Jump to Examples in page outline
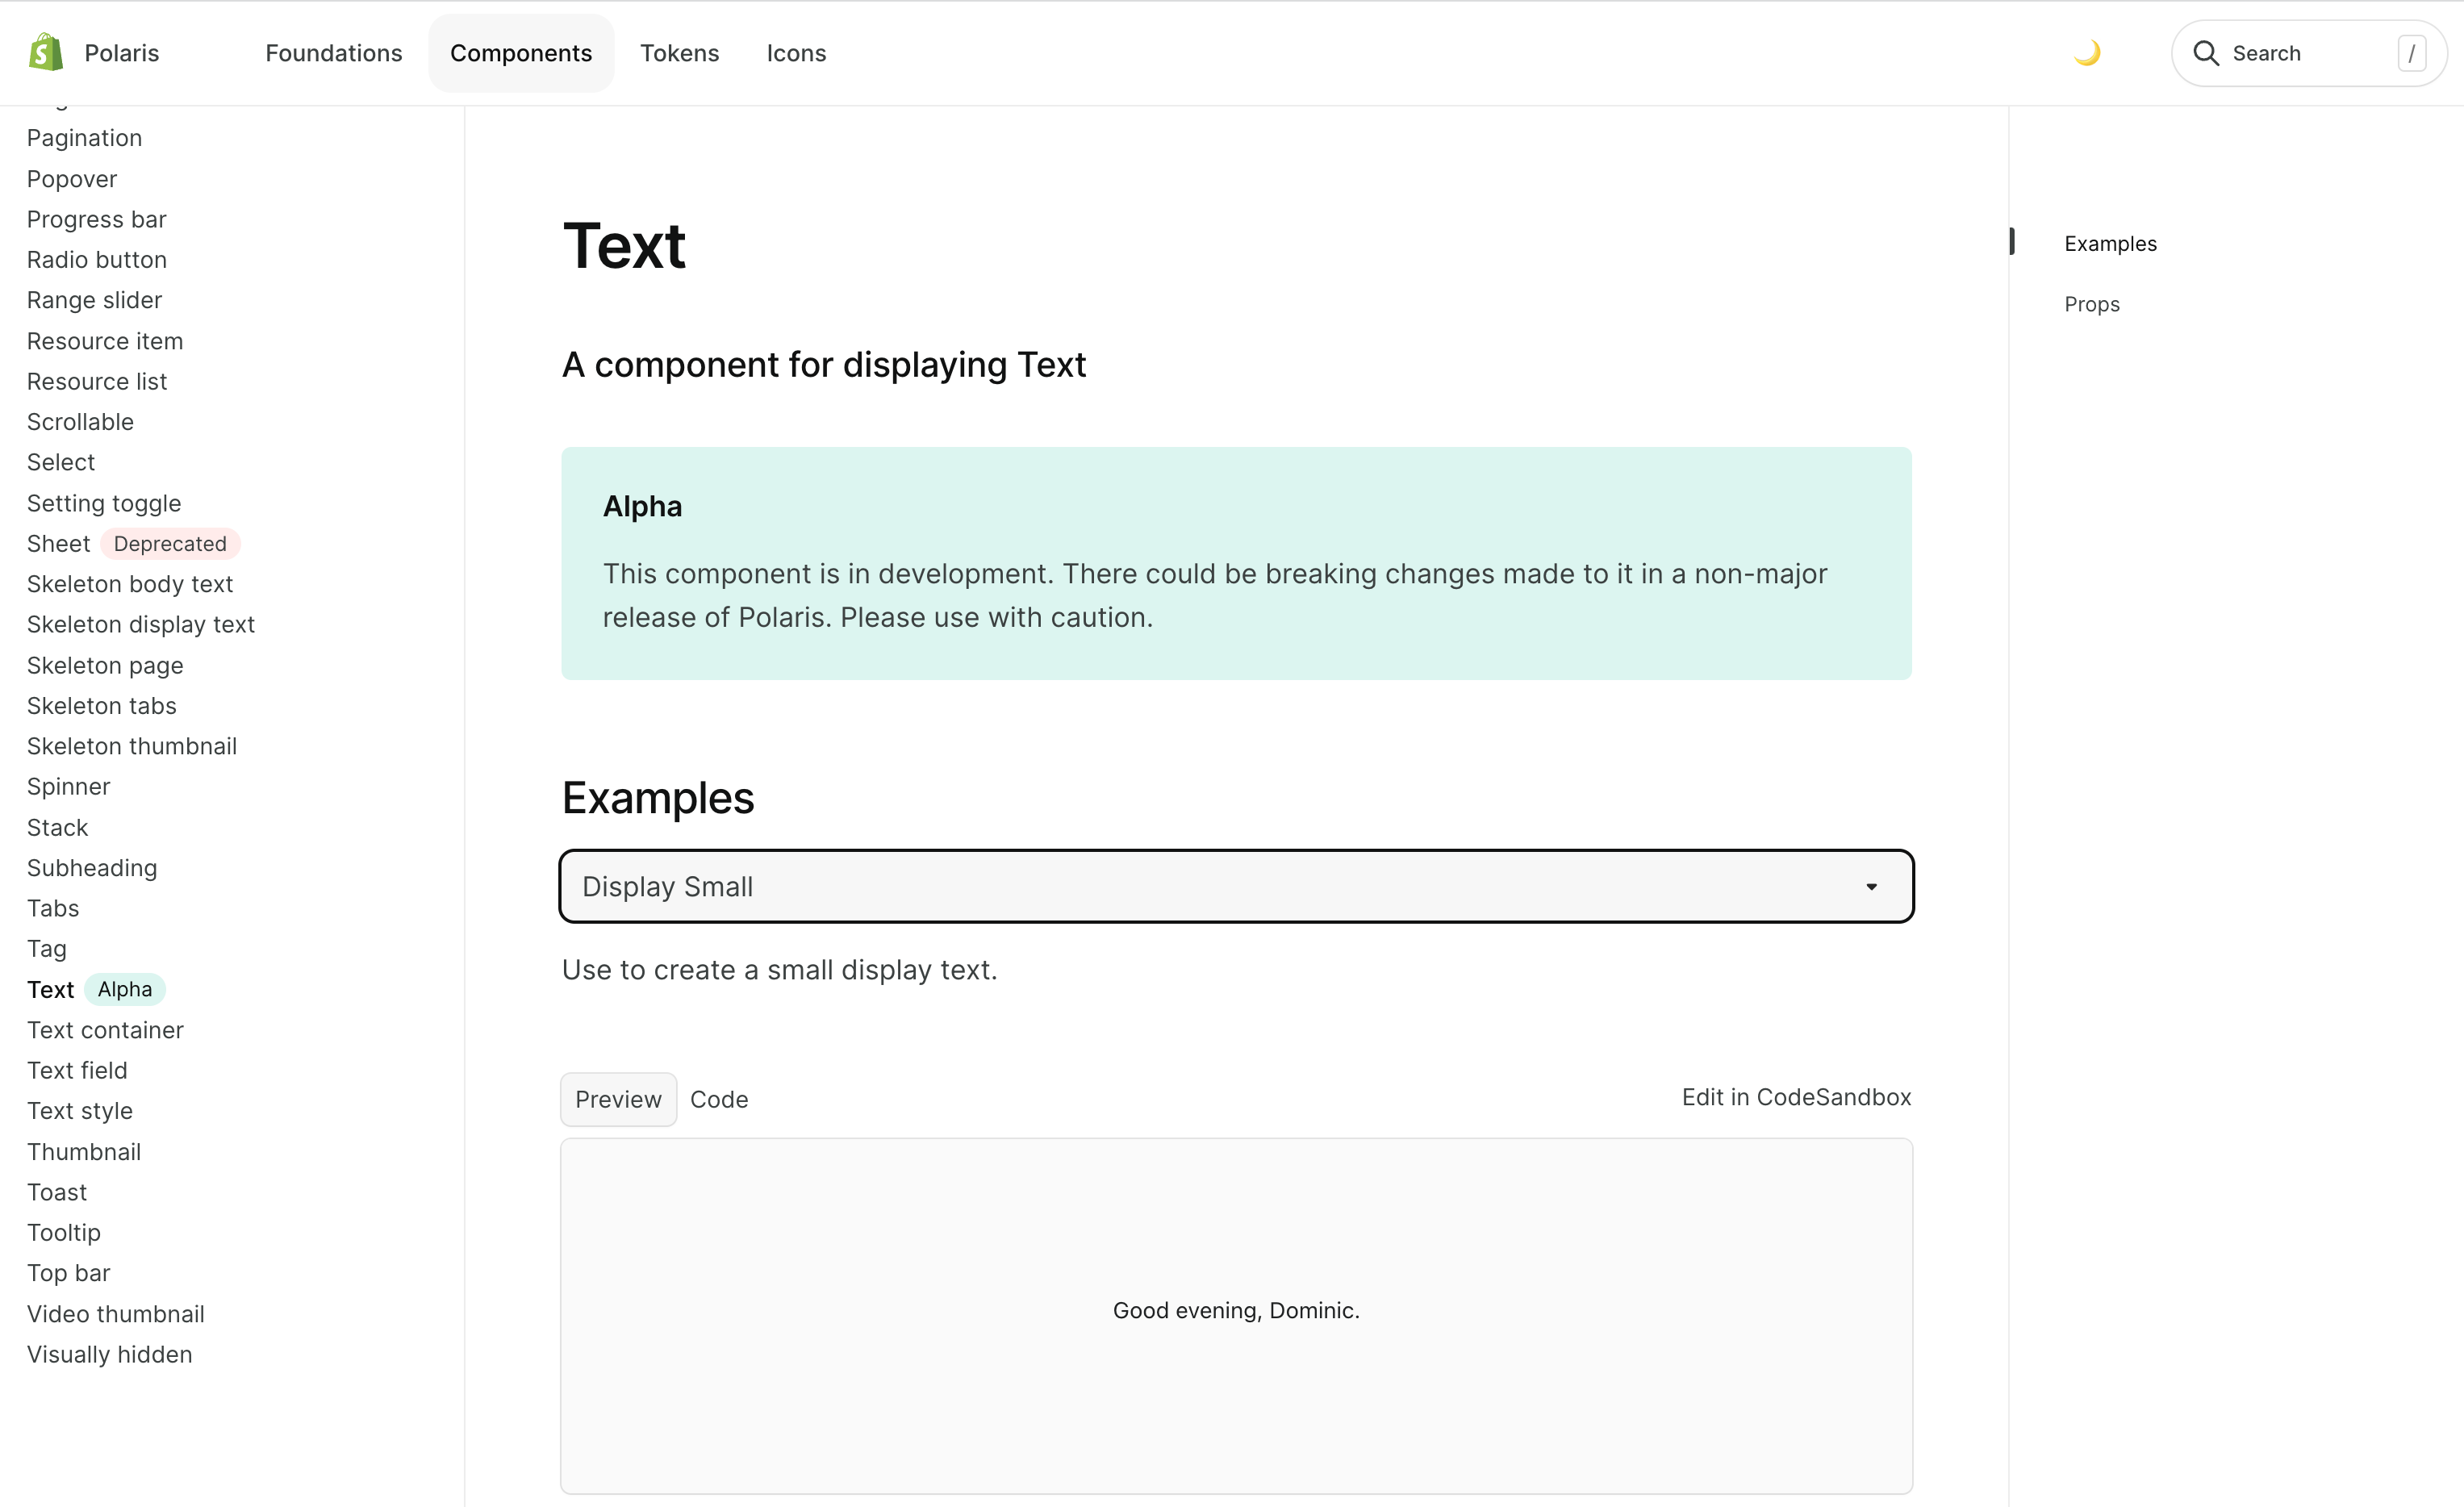The image size is (2464, 1507). coord(2109,244)
